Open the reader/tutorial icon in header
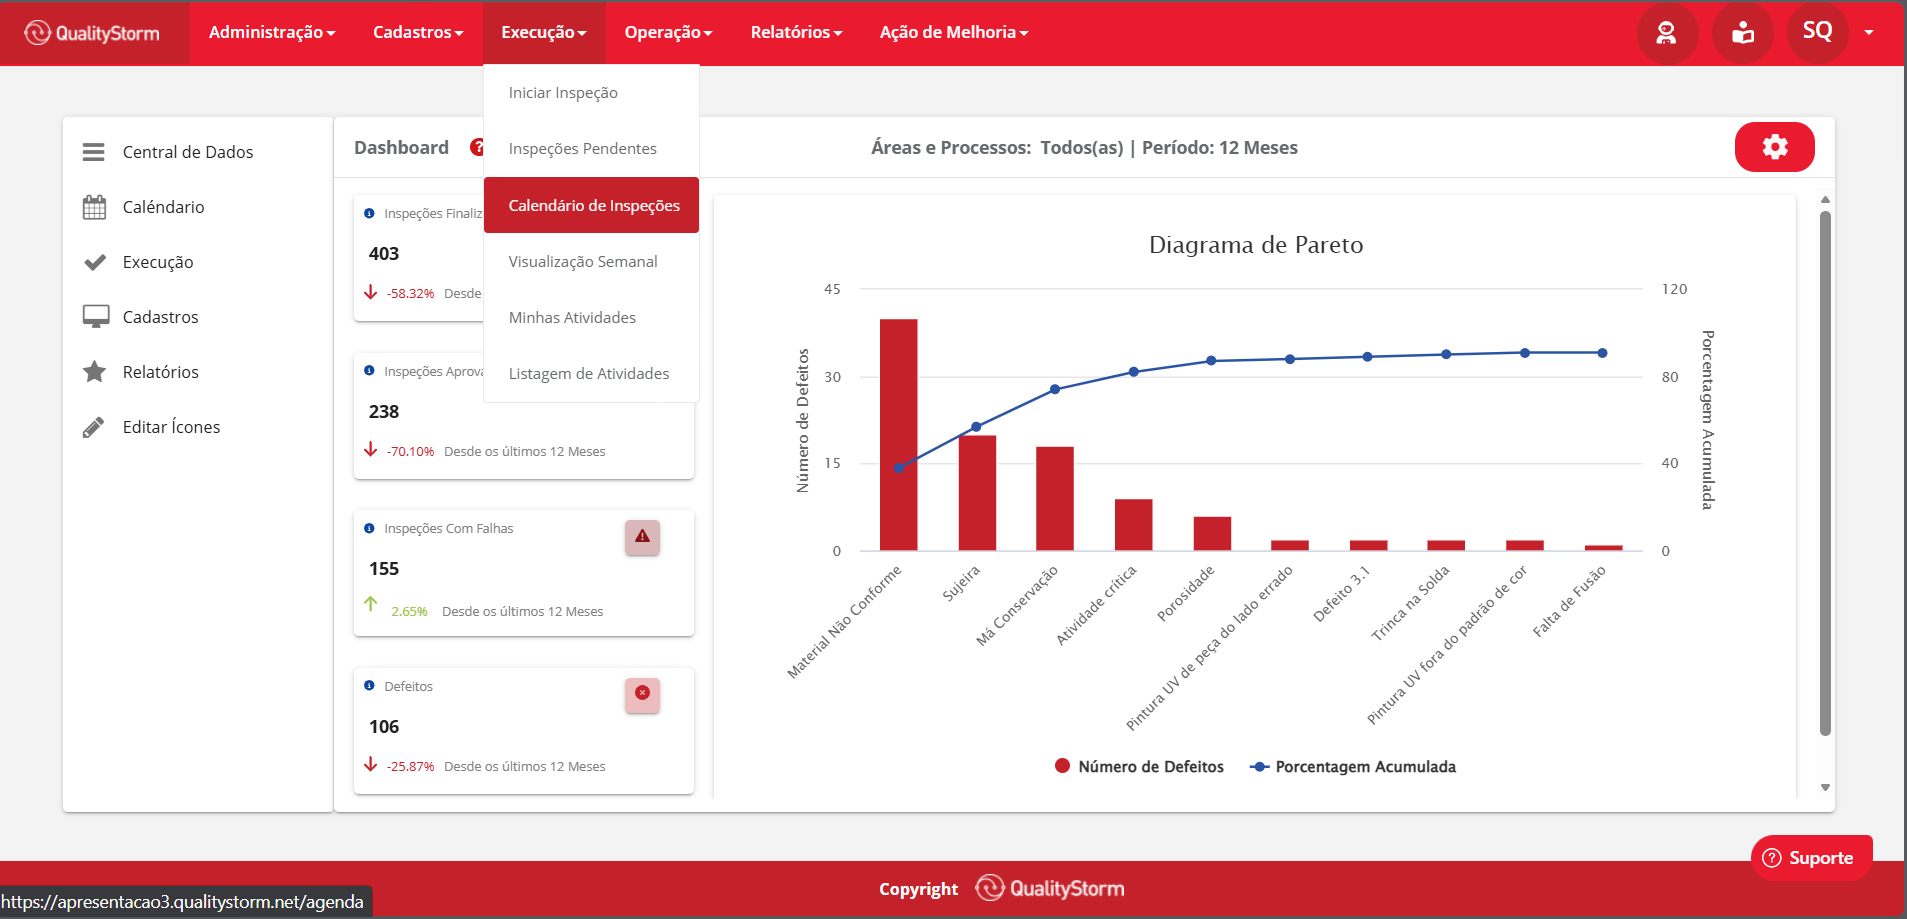 pyautogui.click(x=1742, y=33)
